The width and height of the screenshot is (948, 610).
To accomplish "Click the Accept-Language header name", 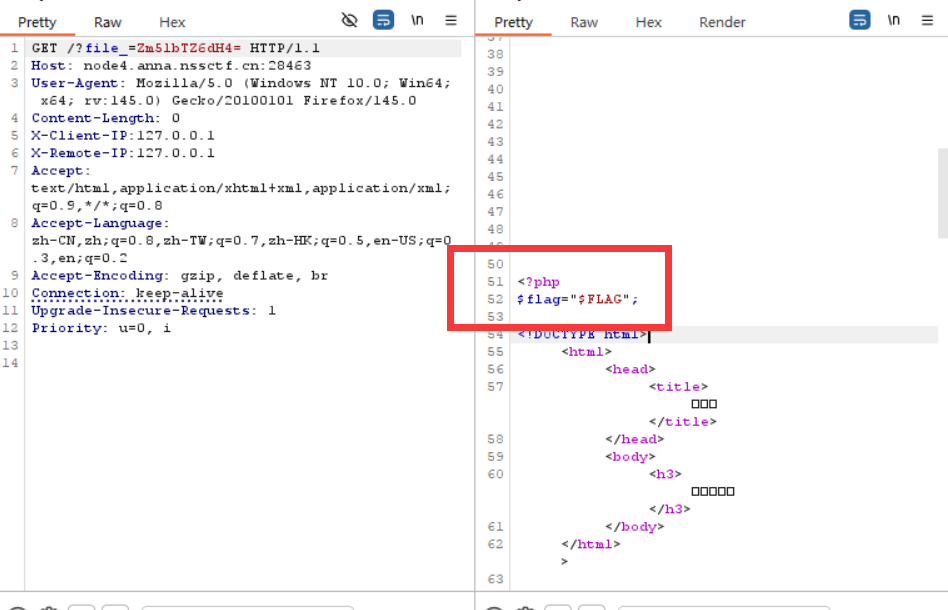I will (97, 223).
